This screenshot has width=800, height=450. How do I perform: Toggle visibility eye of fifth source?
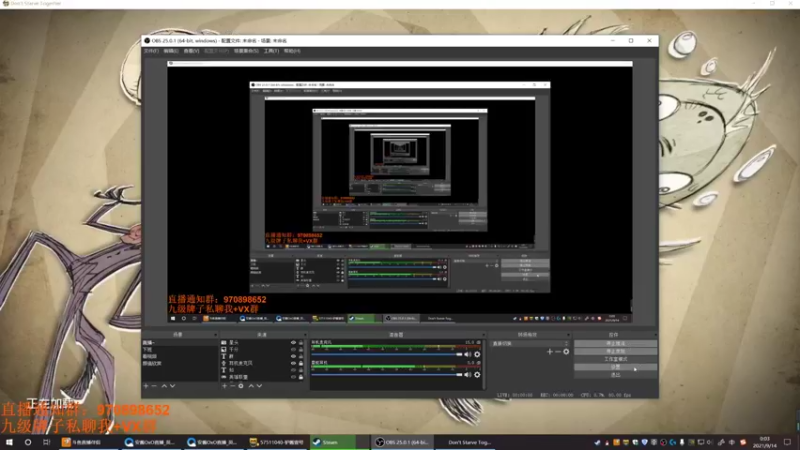293,370
